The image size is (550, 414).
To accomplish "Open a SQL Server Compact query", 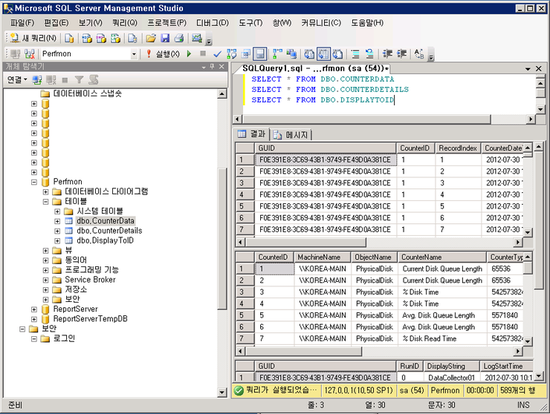I will (x=132, y=38).
